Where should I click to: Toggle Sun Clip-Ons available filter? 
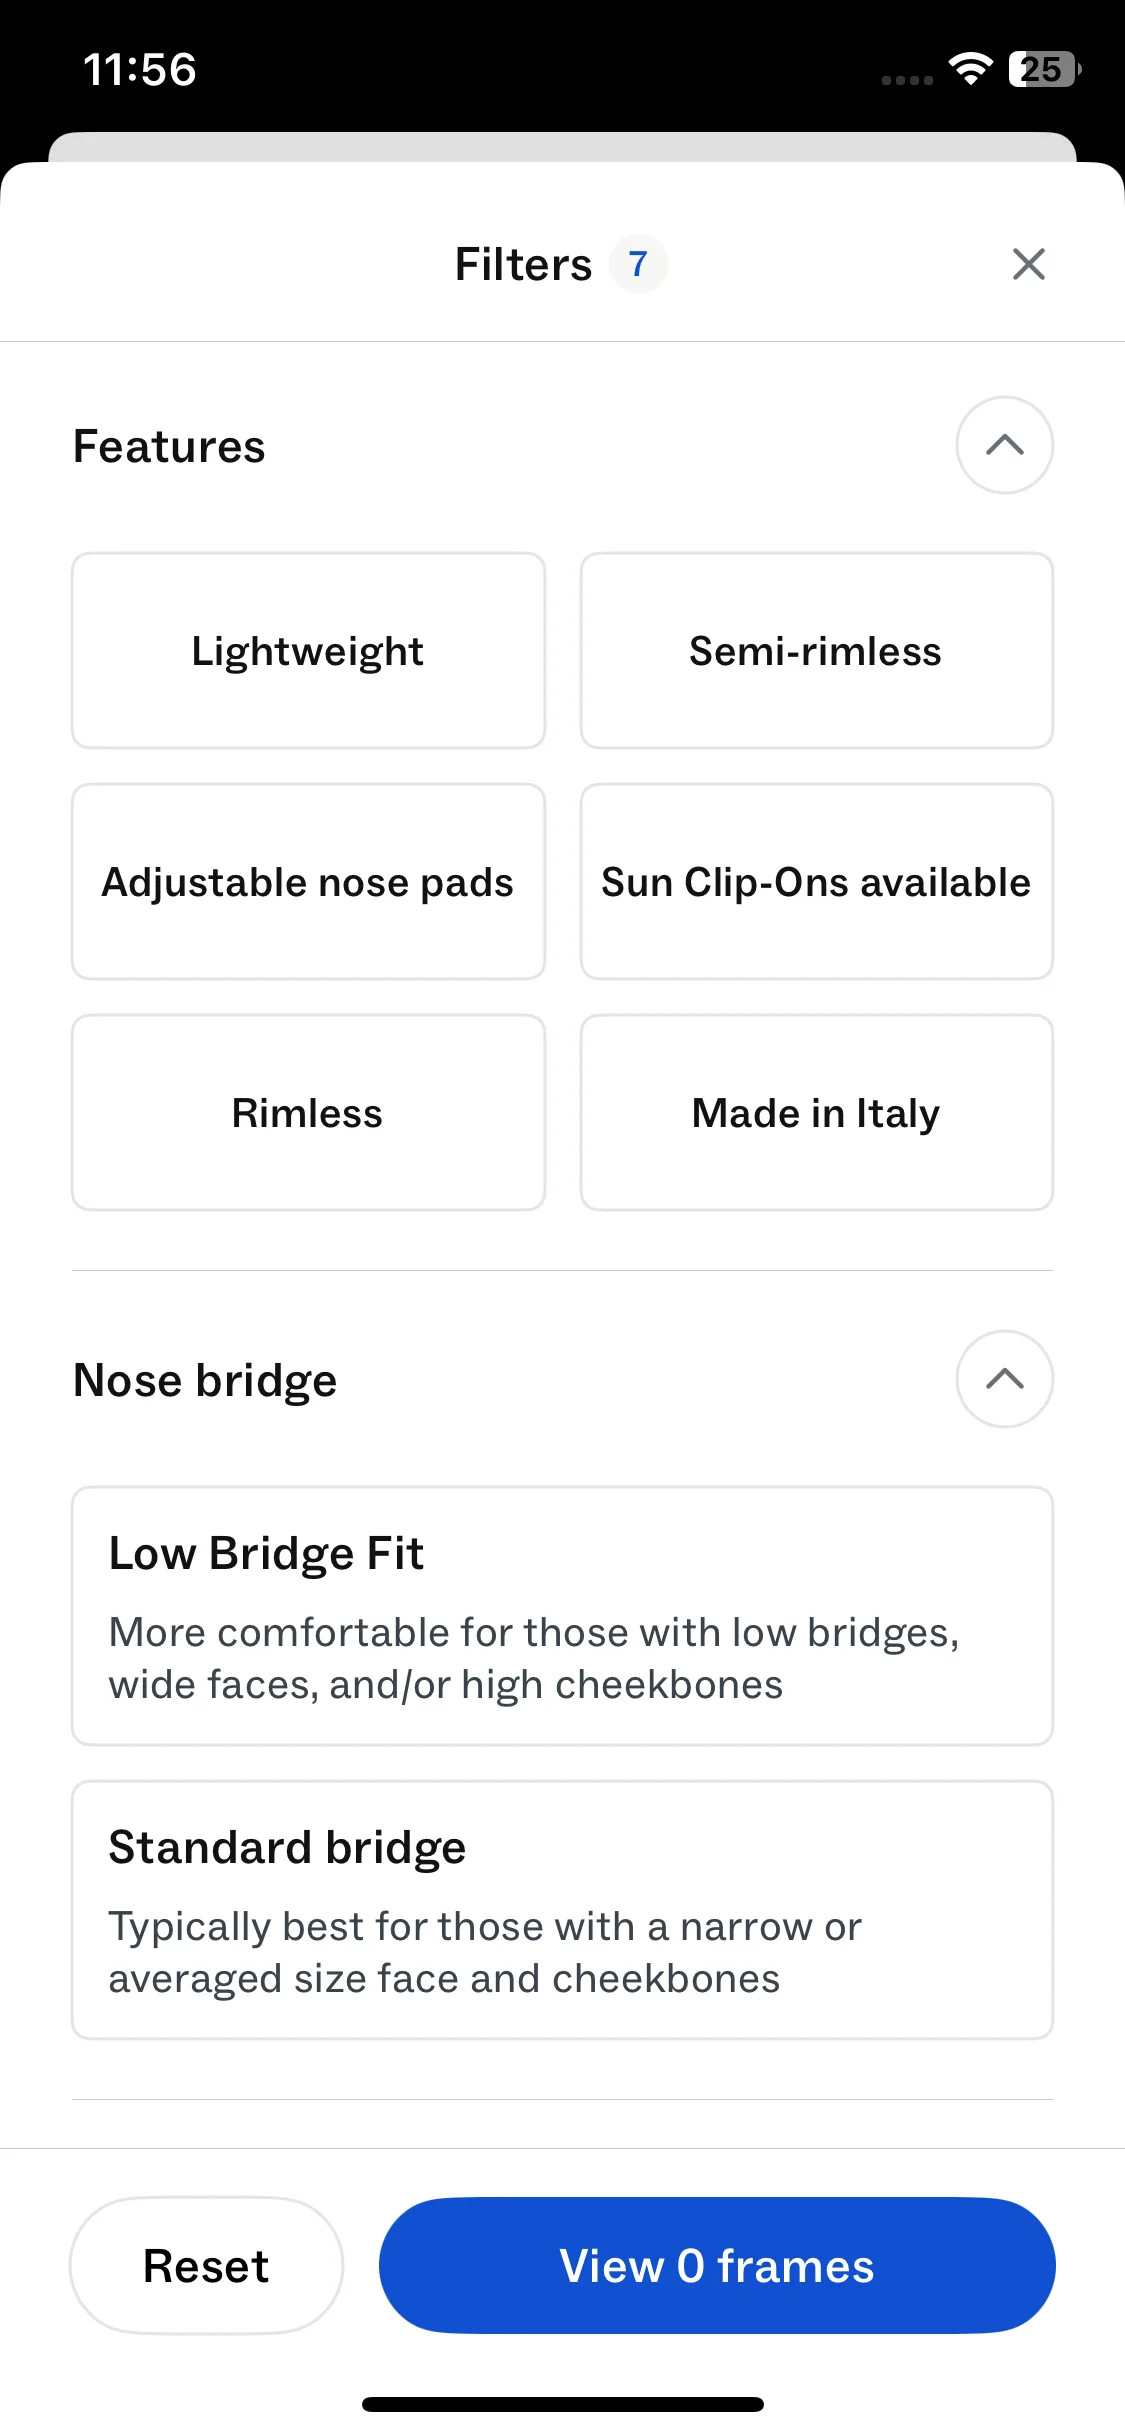(816, 882)
